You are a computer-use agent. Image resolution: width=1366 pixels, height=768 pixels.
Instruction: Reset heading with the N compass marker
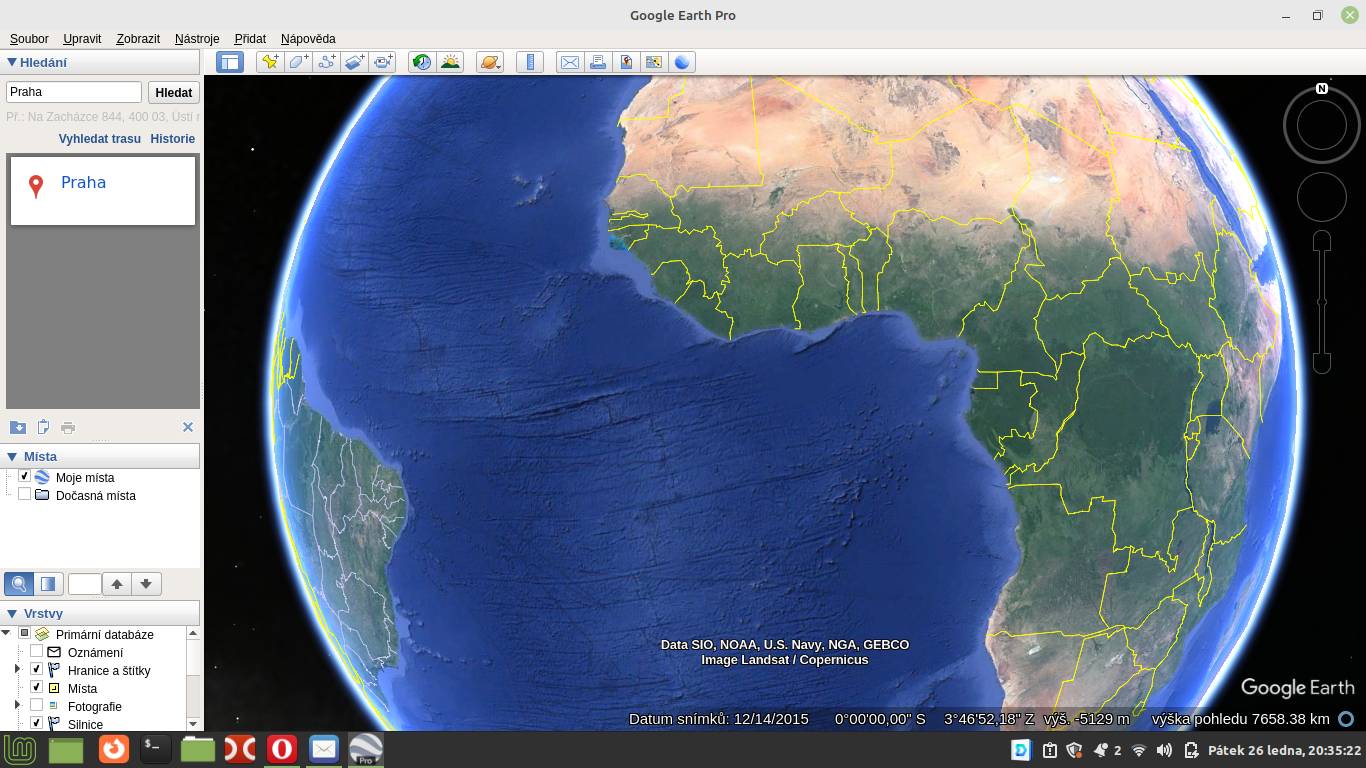tap(1322, 89)
